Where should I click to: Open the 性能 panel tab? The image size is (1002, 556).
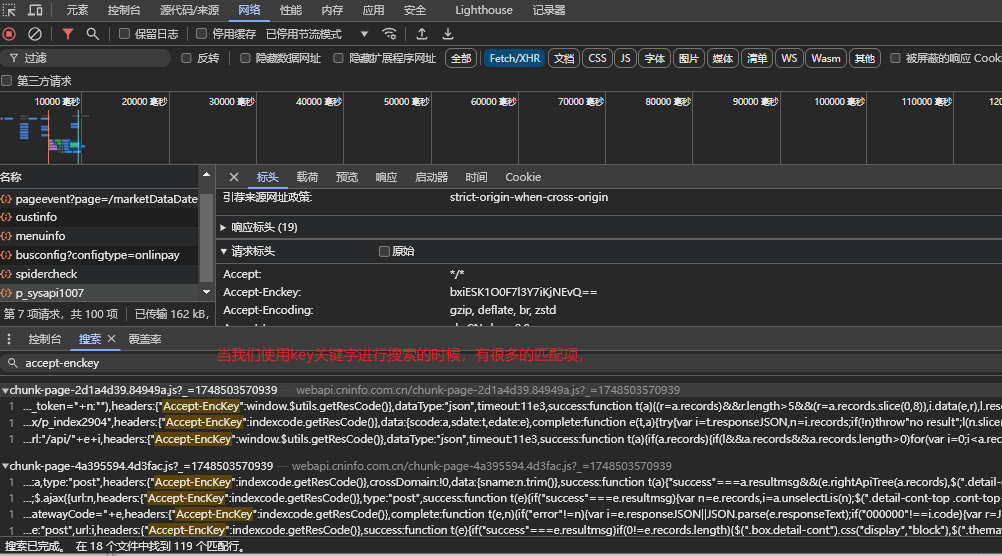click(x=291, y=10)
